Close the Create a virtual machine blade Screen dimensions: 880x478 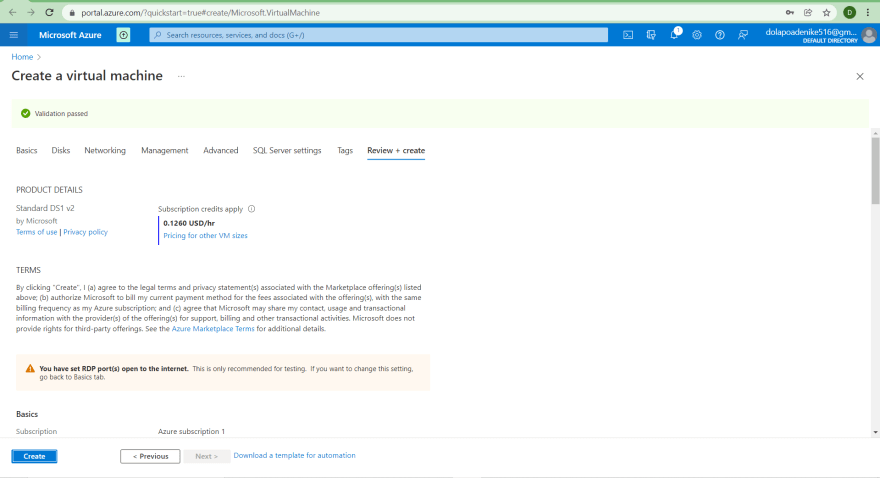[x=860, y=76]
